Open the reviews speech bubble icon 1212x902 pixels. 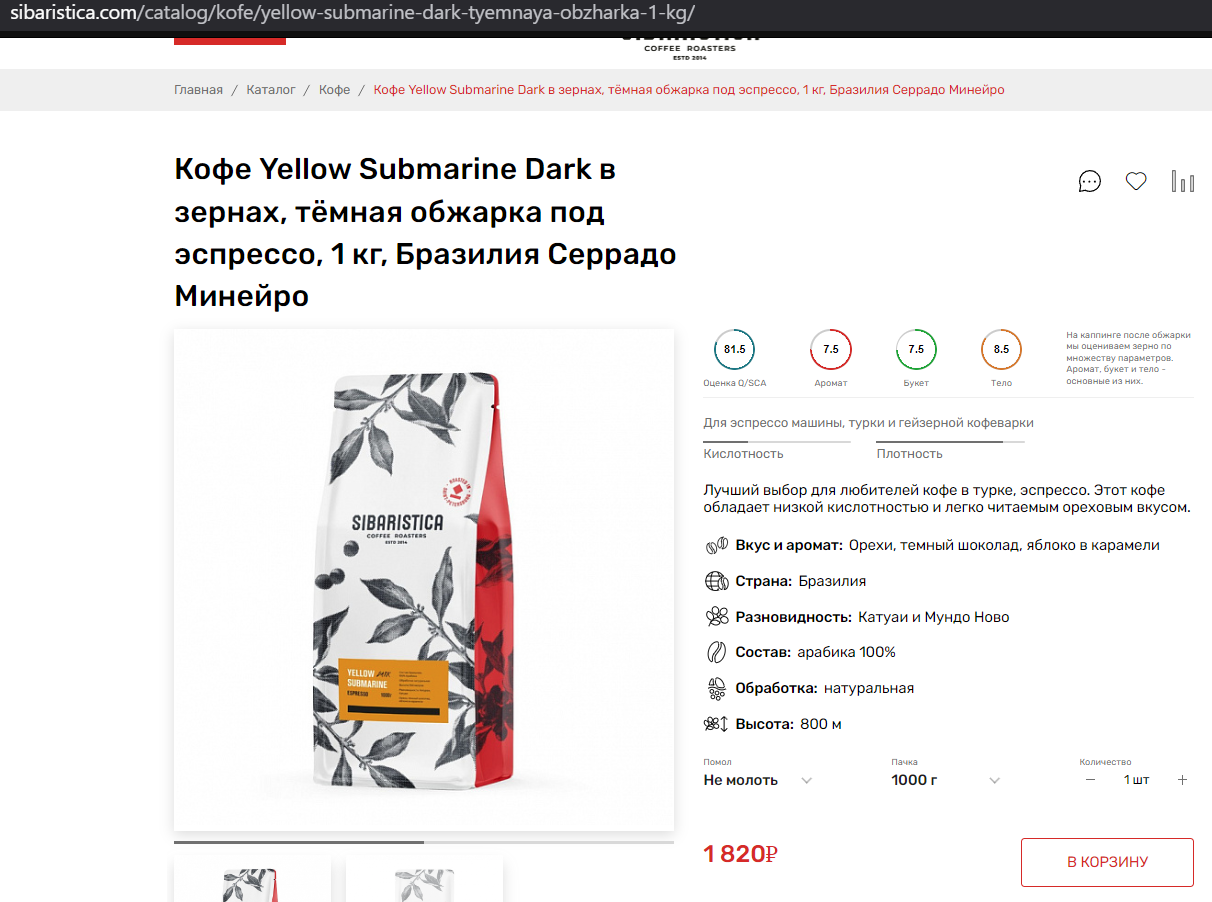click(1089, 182)
